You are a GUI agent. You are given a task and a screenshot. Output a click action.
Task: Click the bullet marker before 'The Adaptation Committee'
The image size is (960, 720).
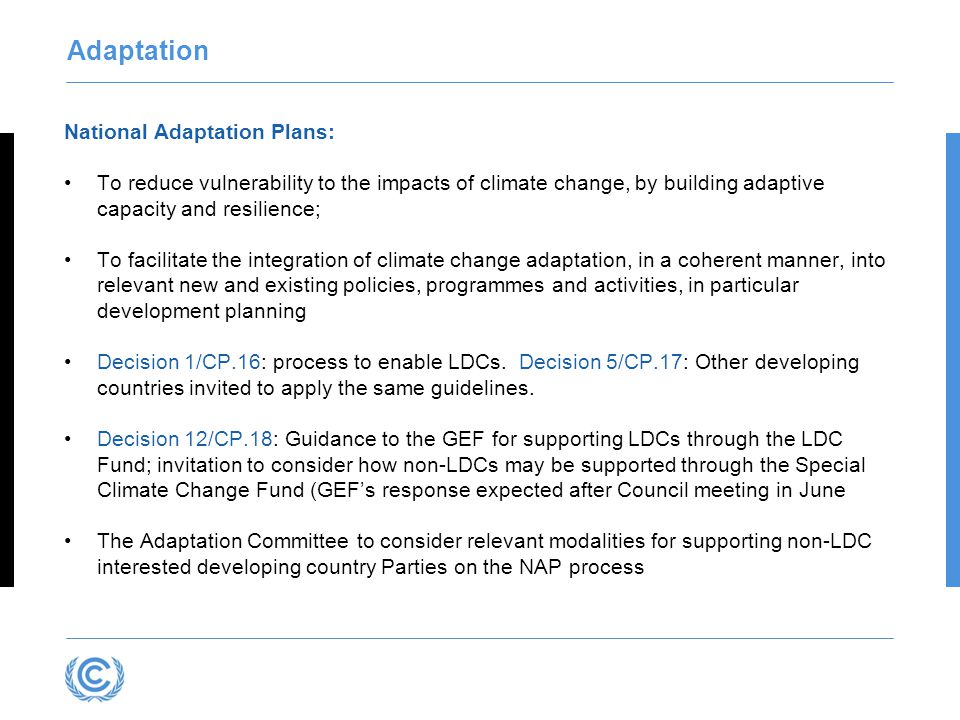(68, 541)
